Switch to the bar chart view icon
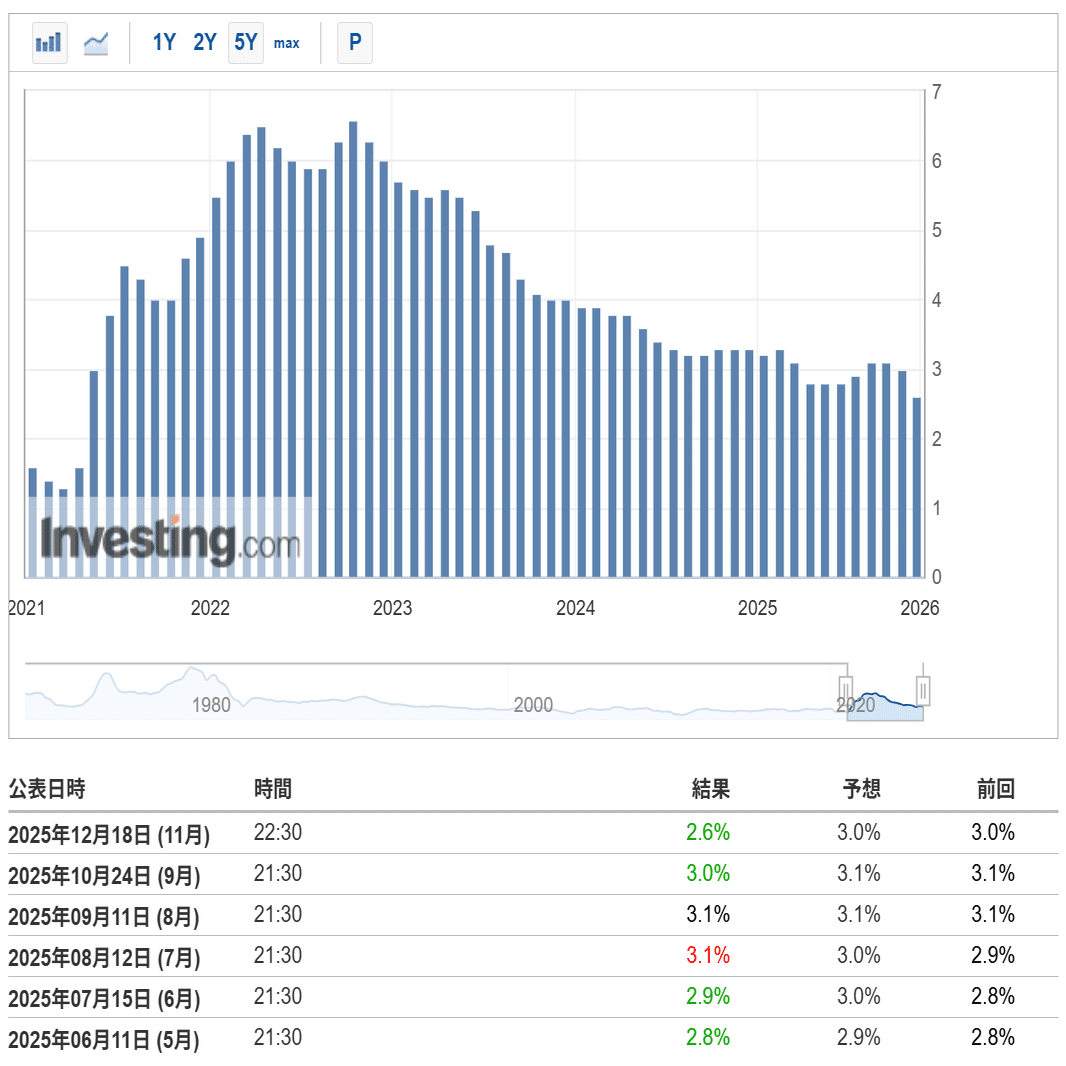 (49, 43)
